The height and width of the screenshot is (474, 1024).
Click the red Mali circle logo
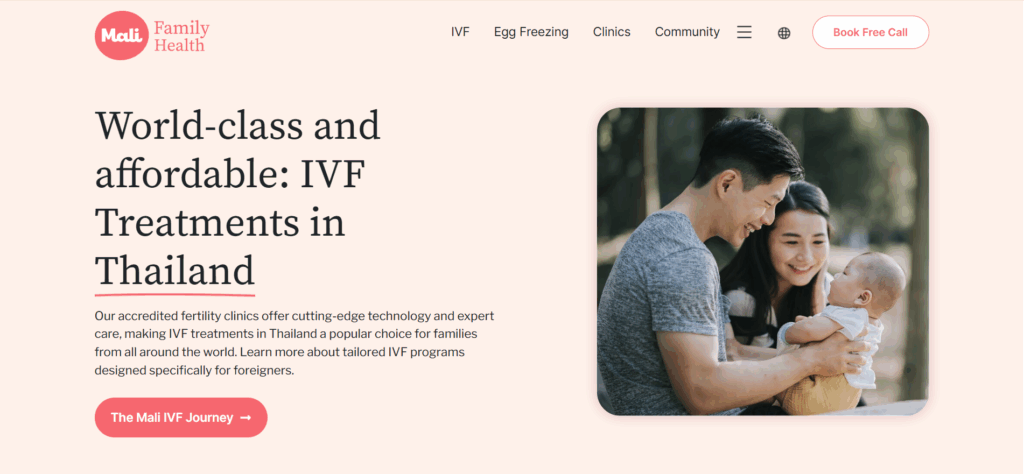[121, 36]
